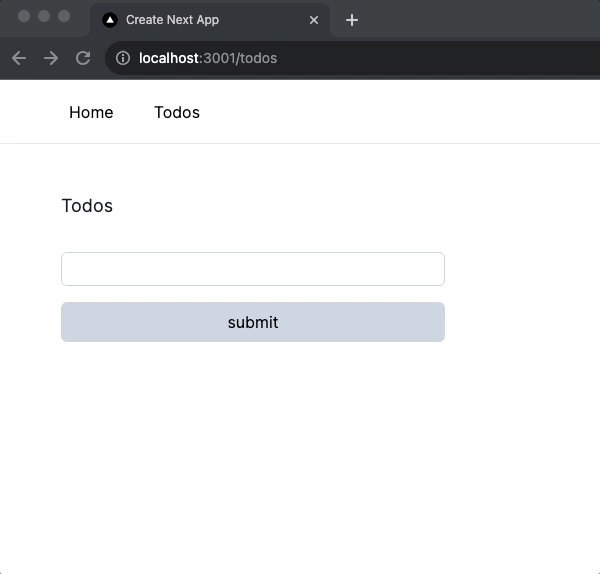Click the Next.js favicon in the tab
600x574 pixels.
(x=110, y=20)
